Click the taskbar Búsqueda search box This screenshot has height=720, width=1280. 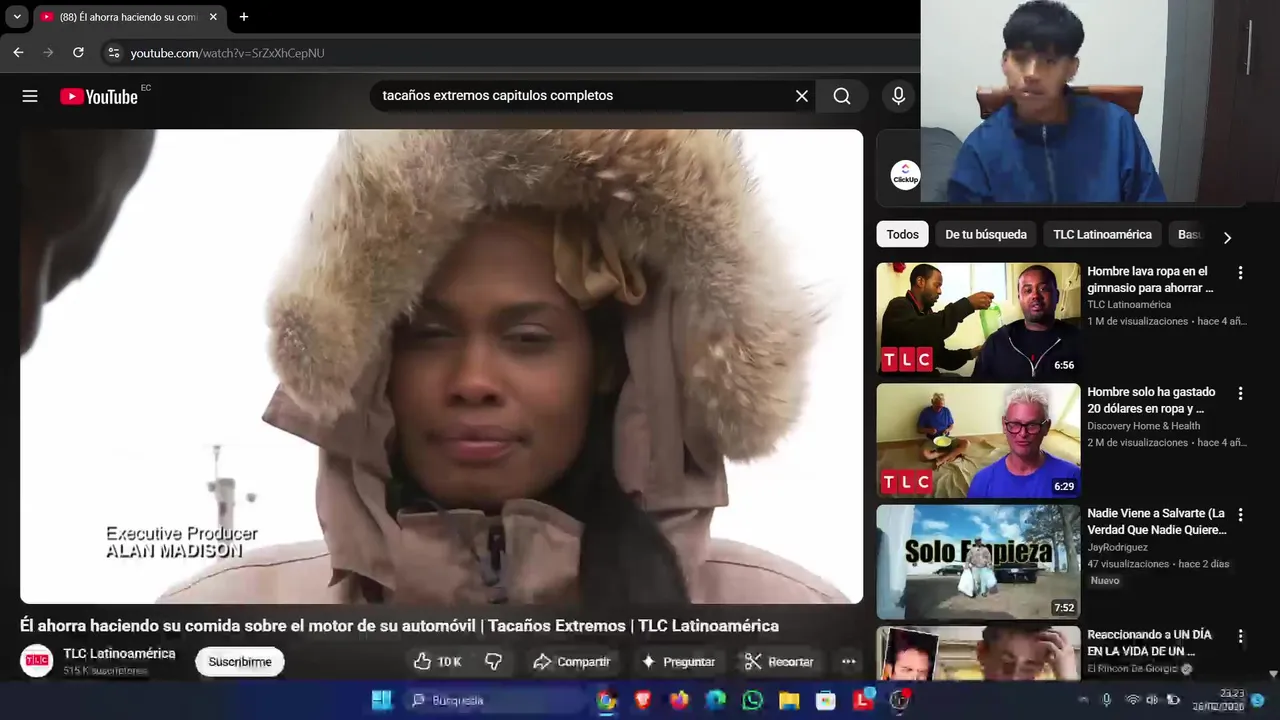[x=494, y=700]
